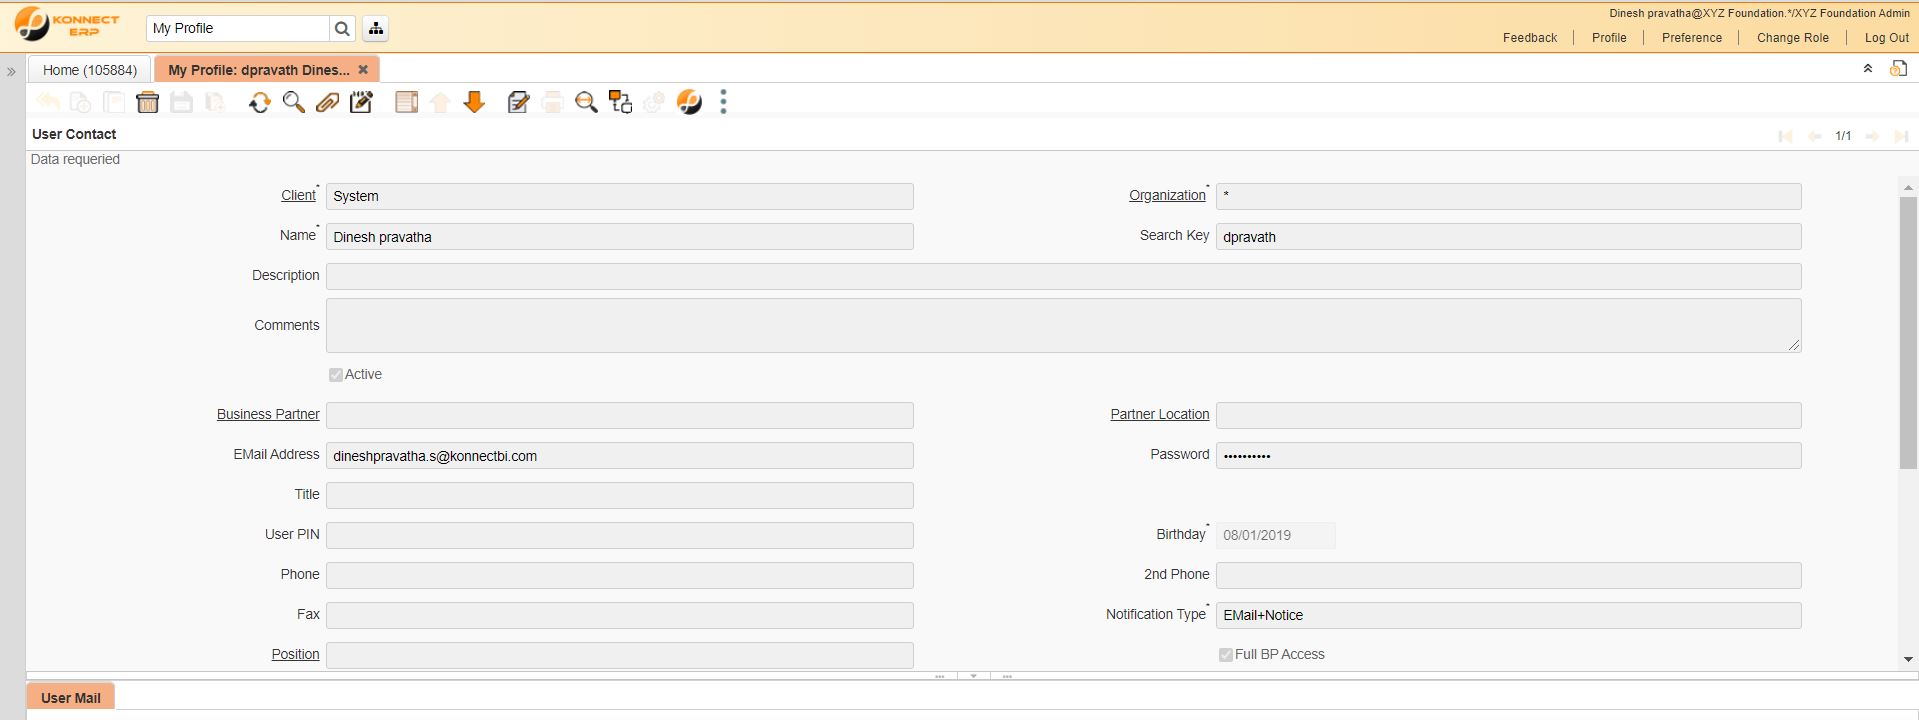Open the Report icon in the toolbar

[518, 102]
